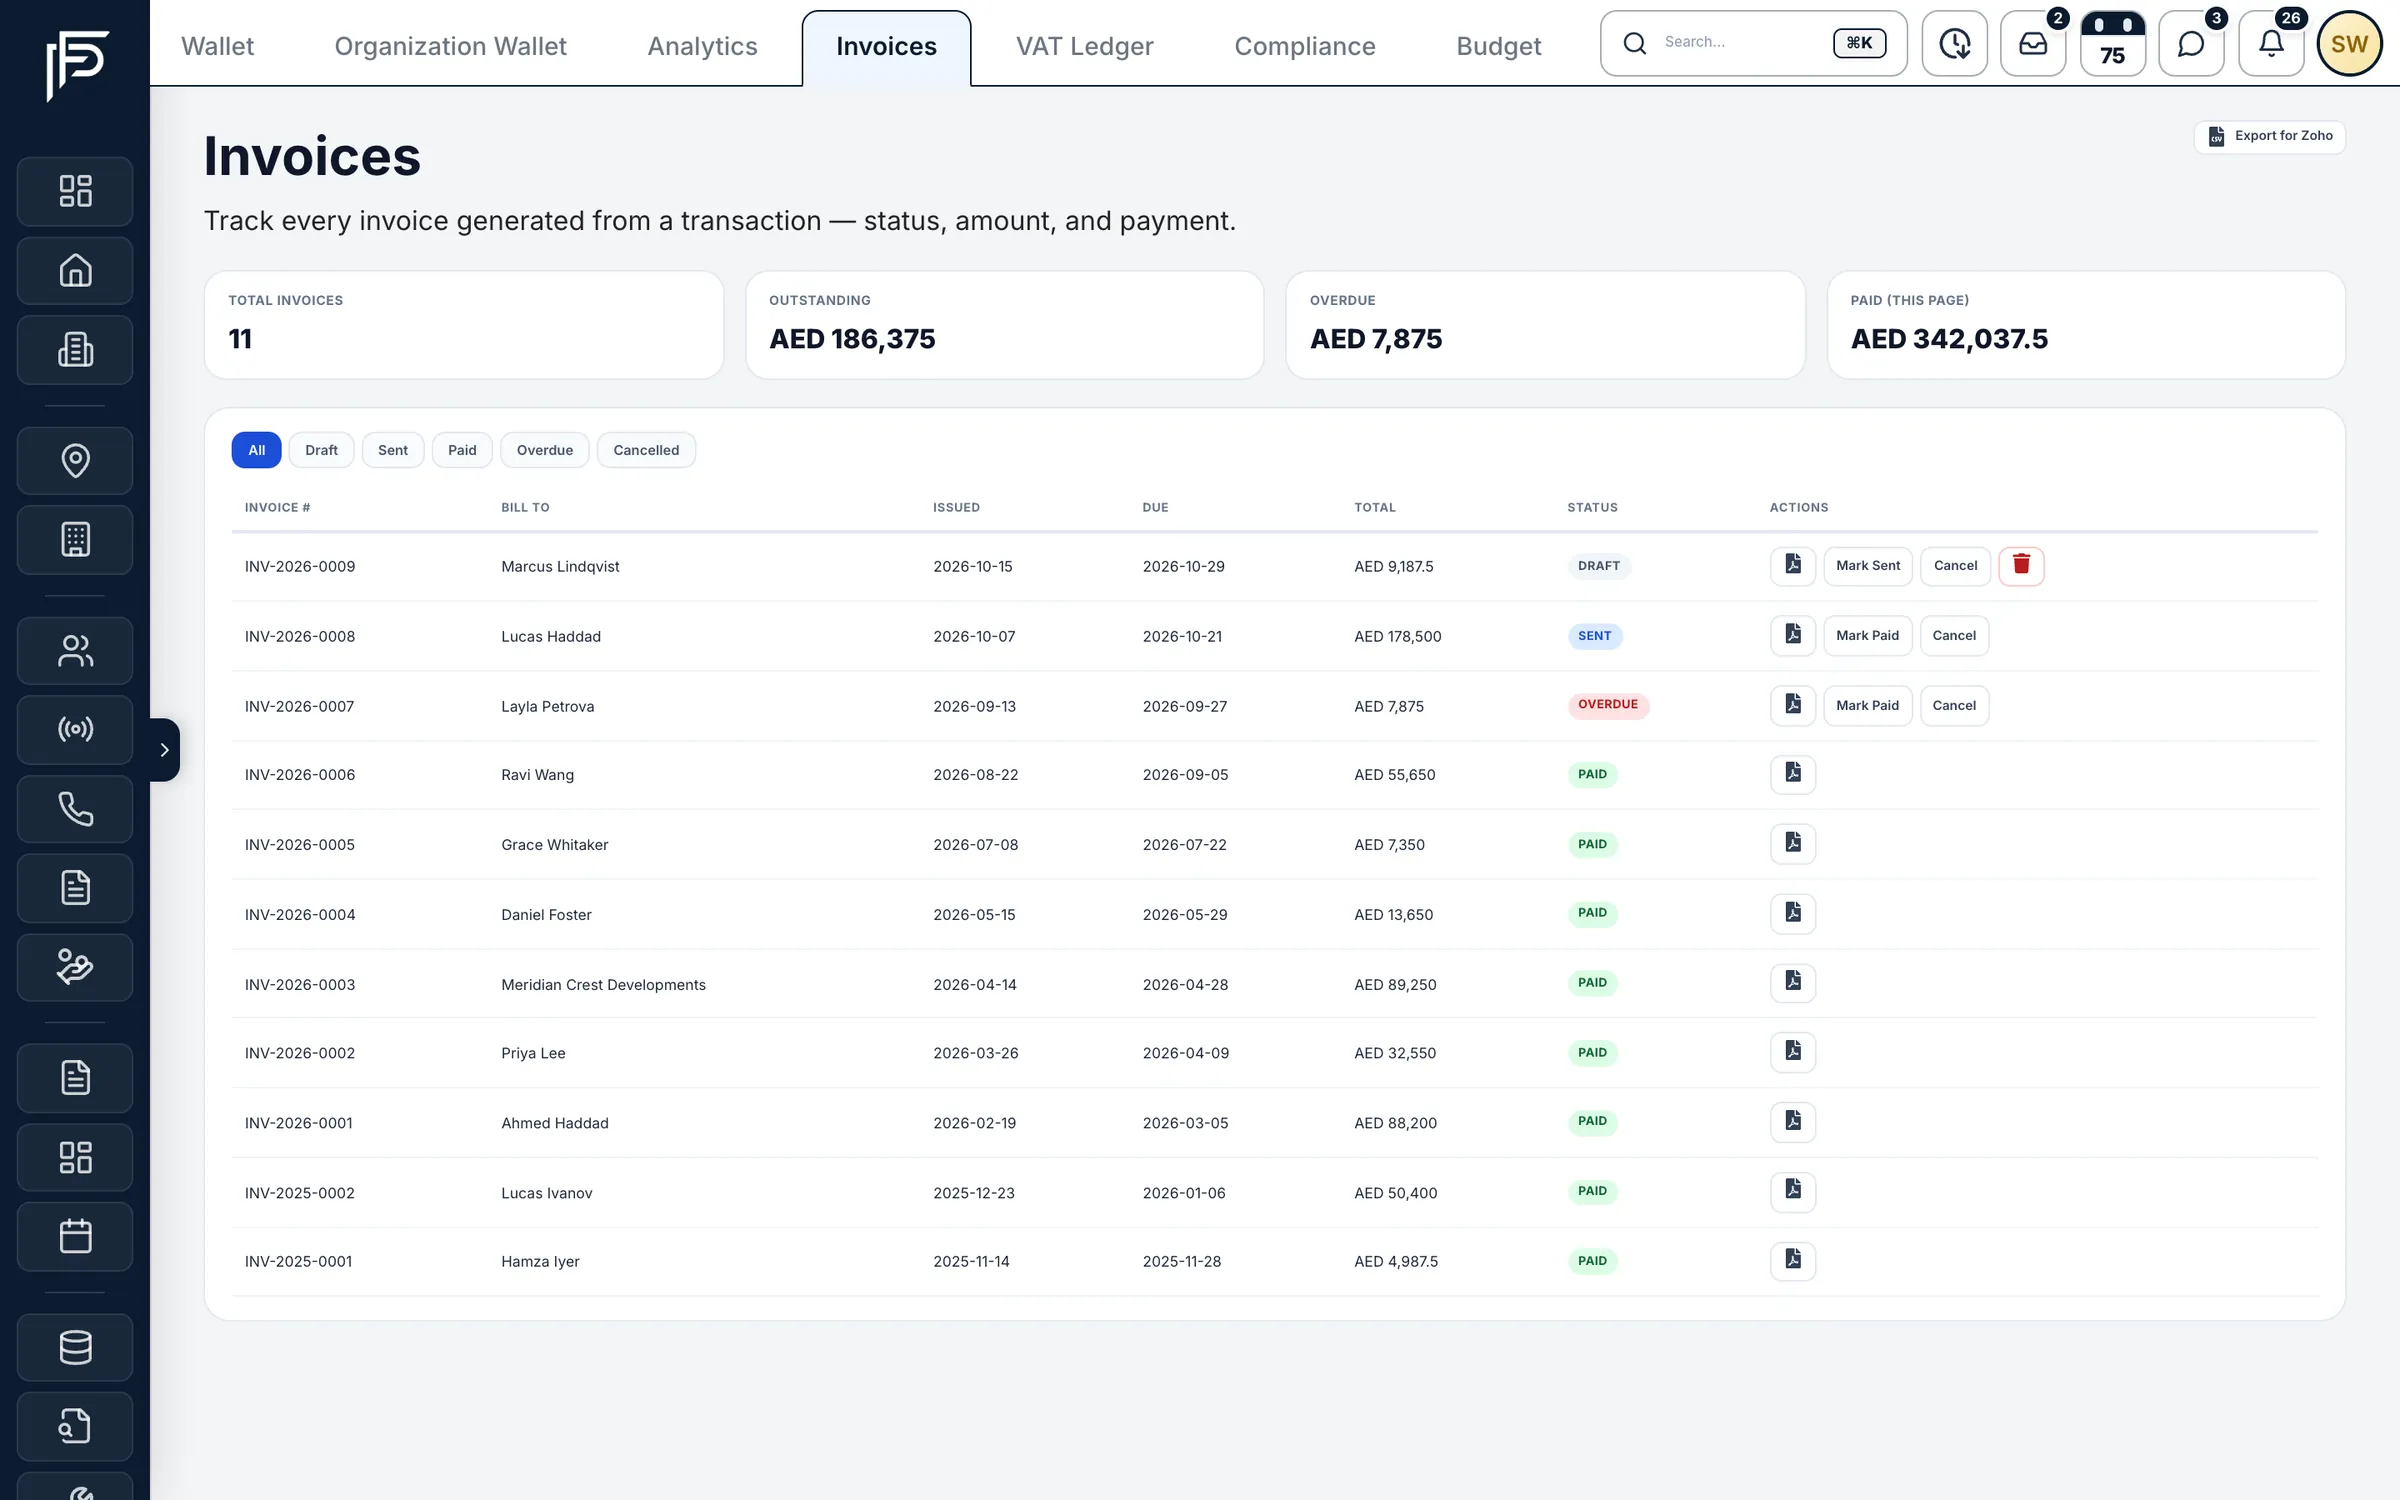
Task: Mark Paid invoice INV-2026-0007
Action: 1867,705
